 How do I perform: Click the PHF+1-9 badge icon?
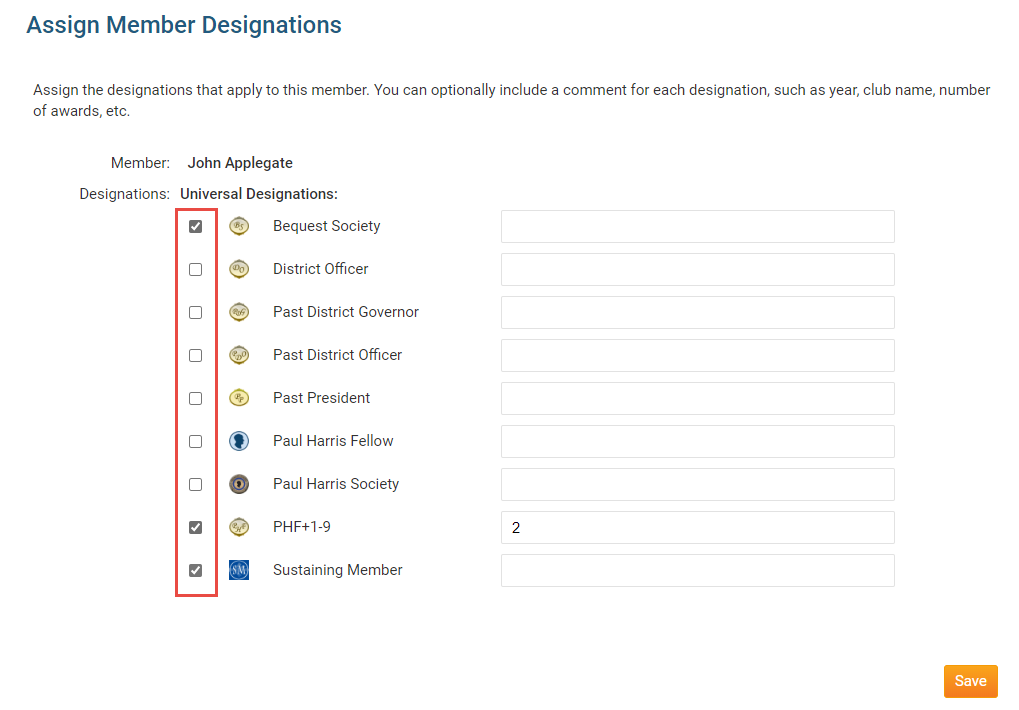tap(238, 527)
